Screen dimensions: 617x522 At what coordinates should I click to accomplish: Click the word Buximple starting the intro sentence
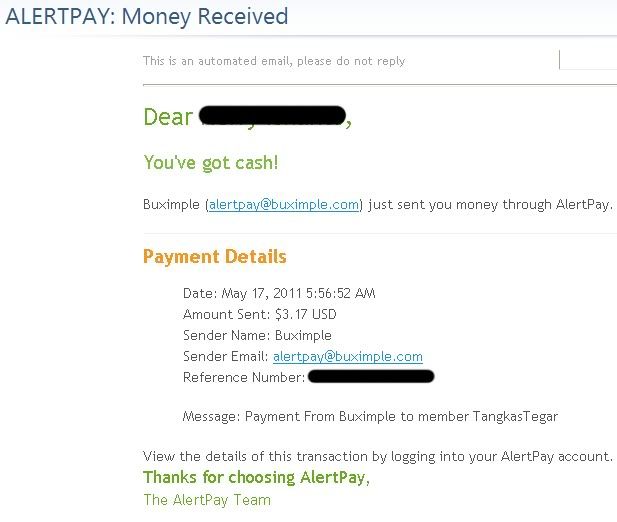tap(172, 205)
